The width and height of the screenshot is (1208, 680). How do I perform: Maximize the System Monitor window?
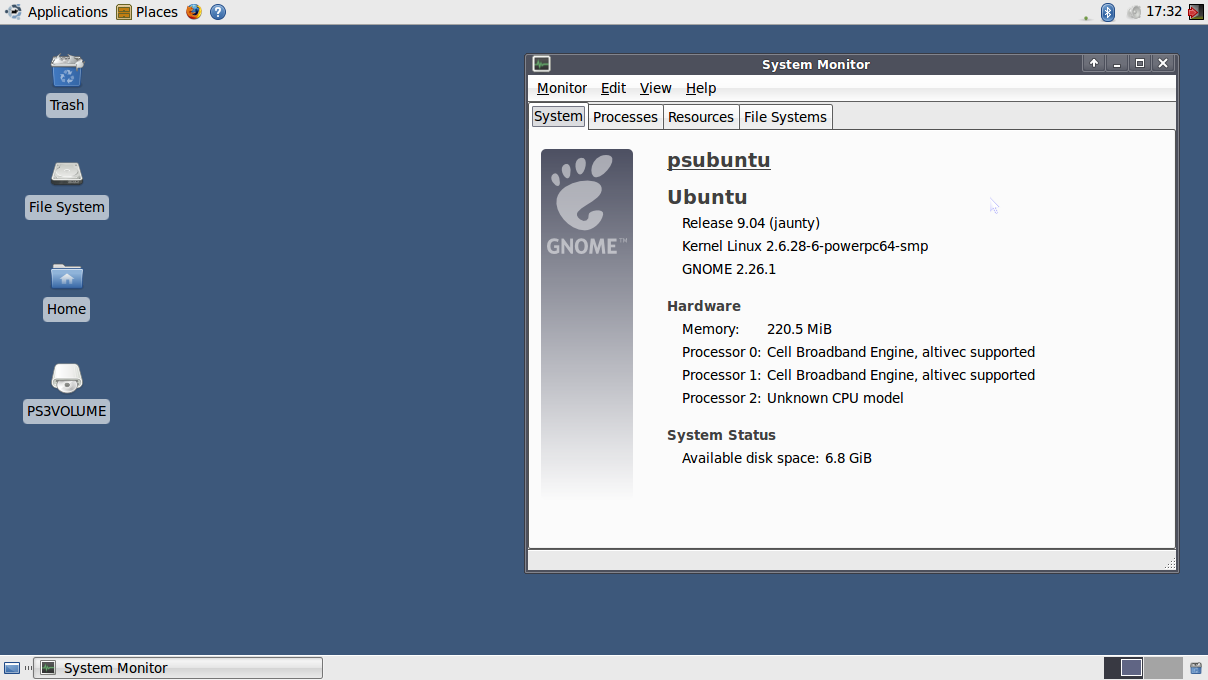pos(1140,63)
